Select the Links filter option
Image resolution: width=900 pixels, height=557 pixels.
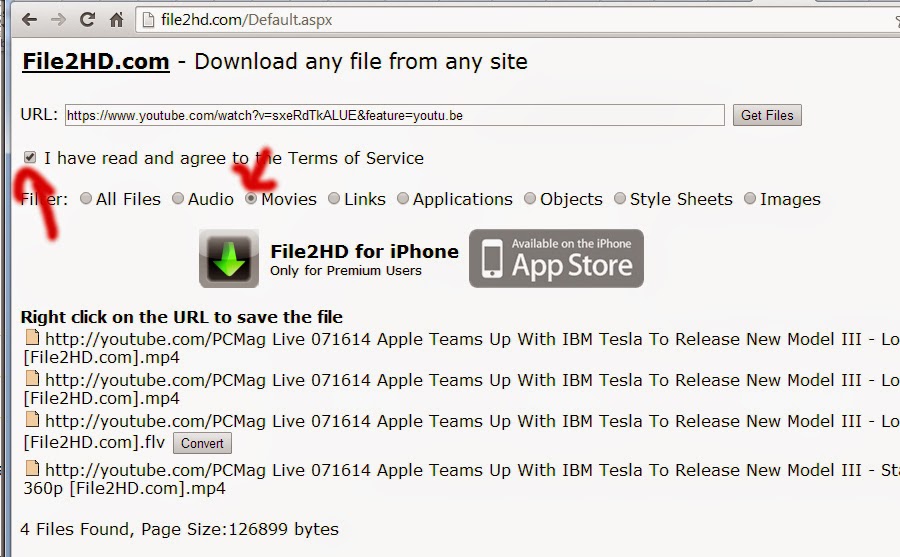334,199
